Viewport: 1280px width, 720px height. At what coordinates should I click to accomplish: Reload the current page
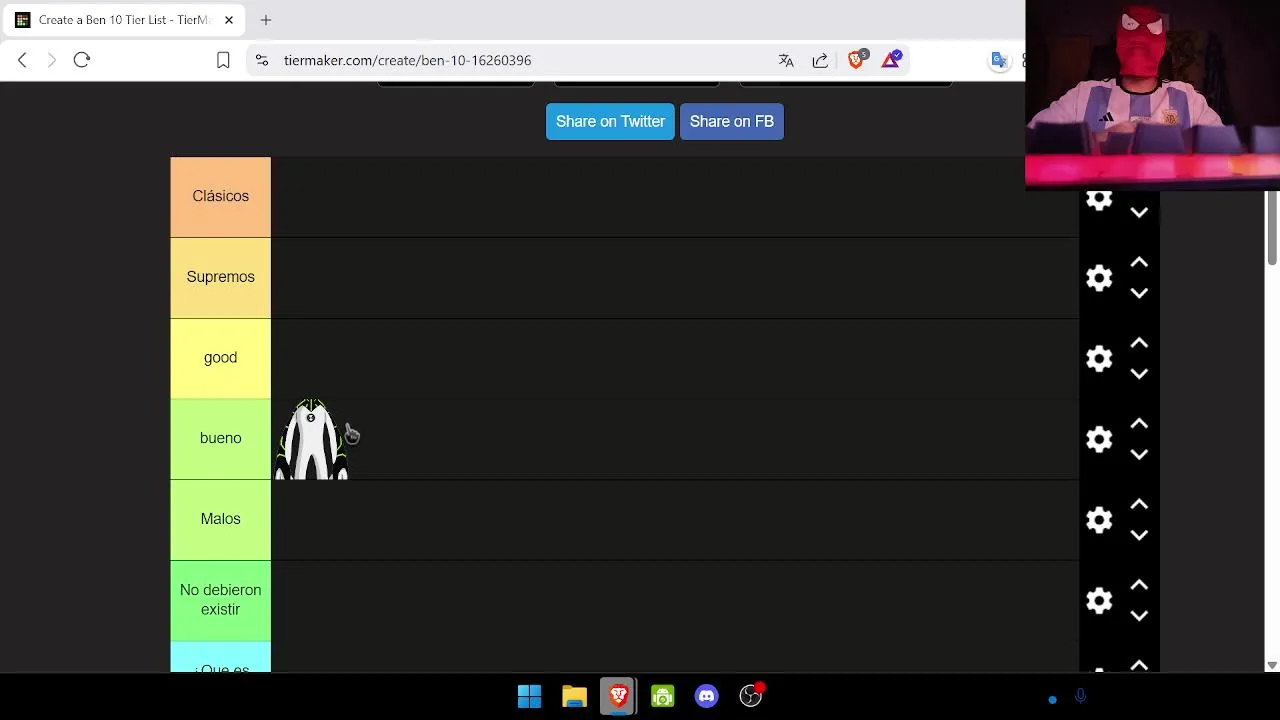coord(82,60)
